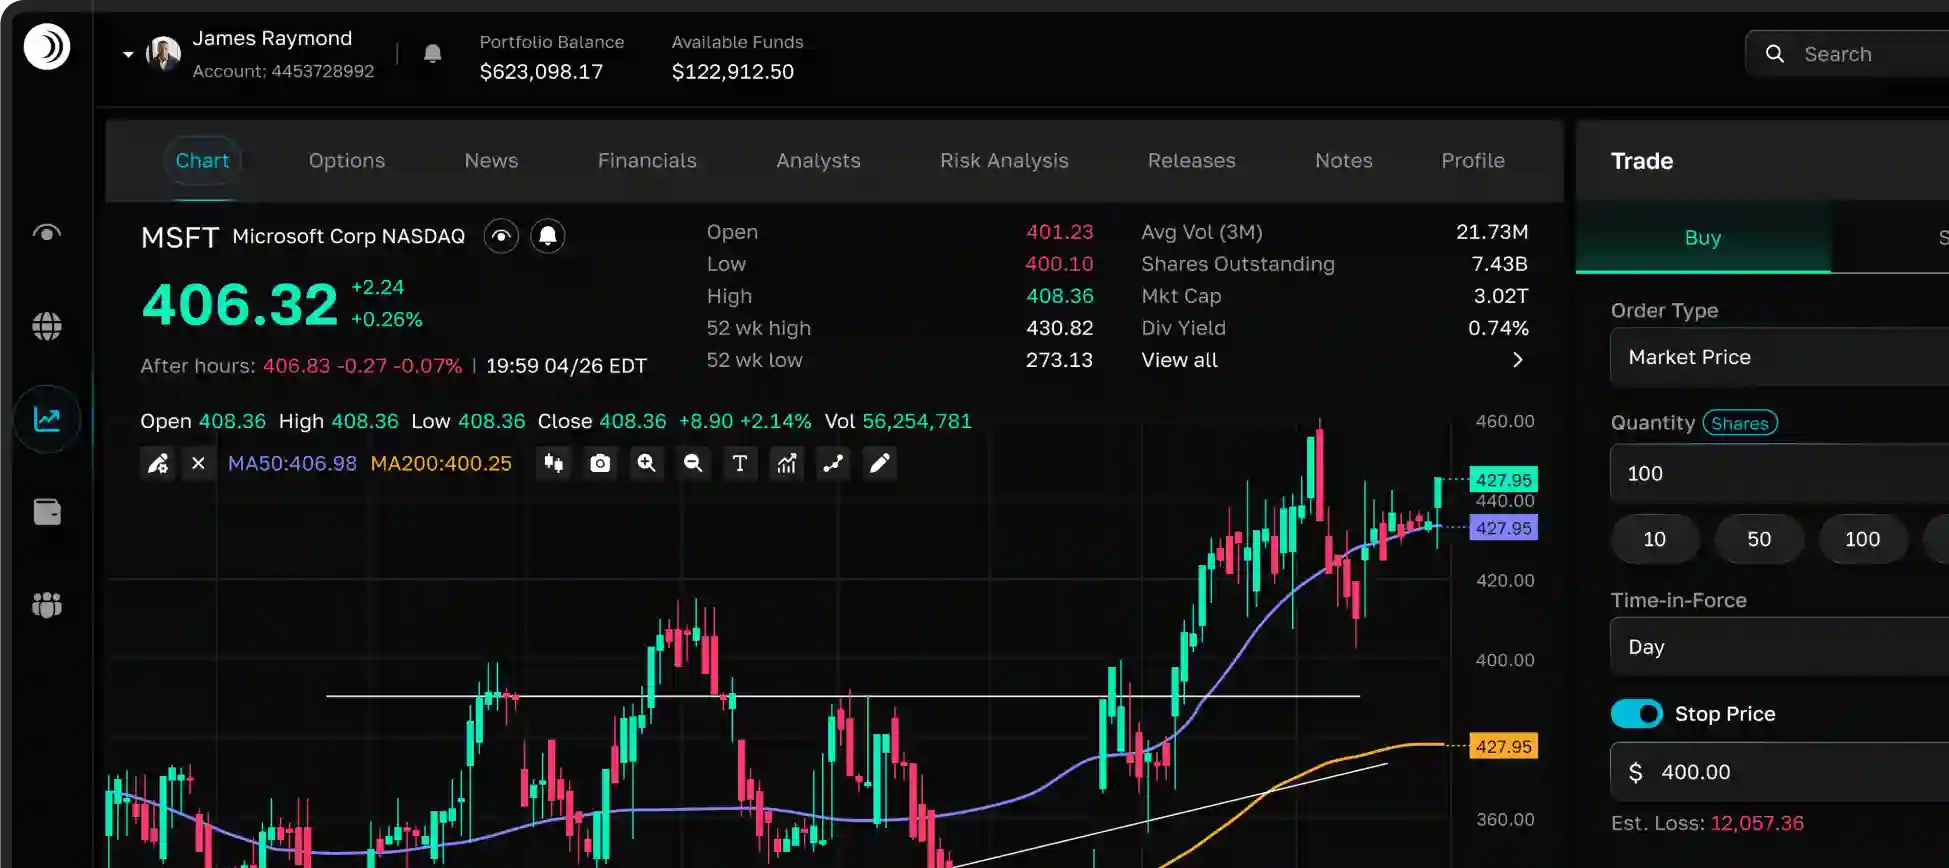1949x868 pixels.
Task: Click the Quantity input field
Action: (1780, 473)
